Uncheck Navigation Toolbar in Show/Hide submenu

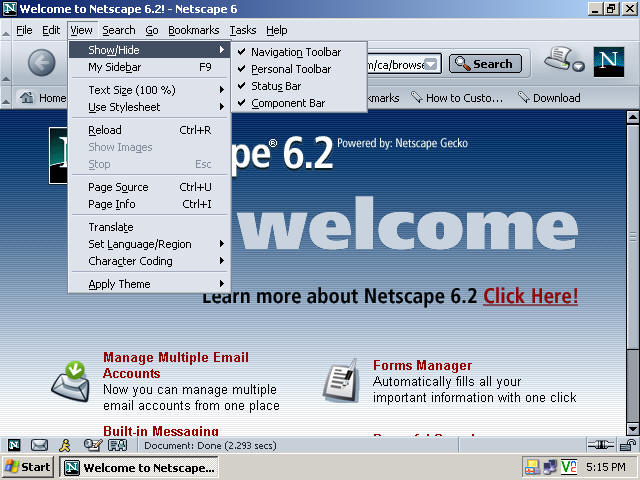tap(299, 52)
